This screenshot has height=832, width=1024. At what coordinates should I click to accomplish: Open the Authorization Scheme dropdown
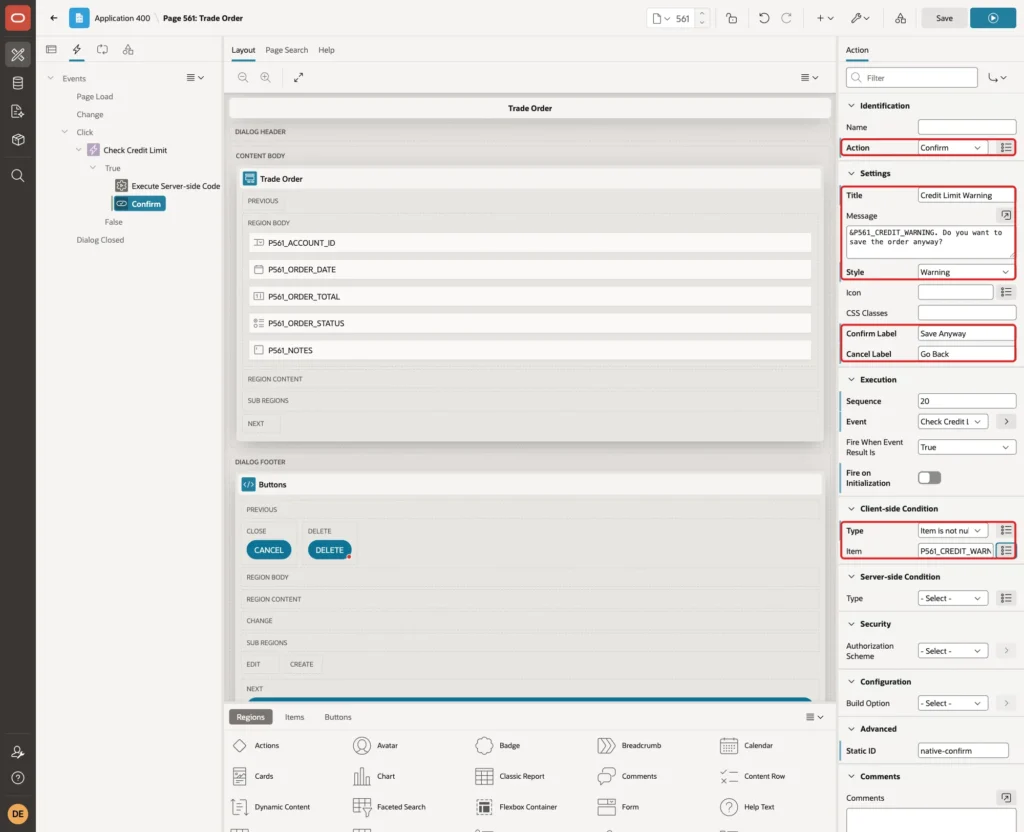(x=952, y=650)
